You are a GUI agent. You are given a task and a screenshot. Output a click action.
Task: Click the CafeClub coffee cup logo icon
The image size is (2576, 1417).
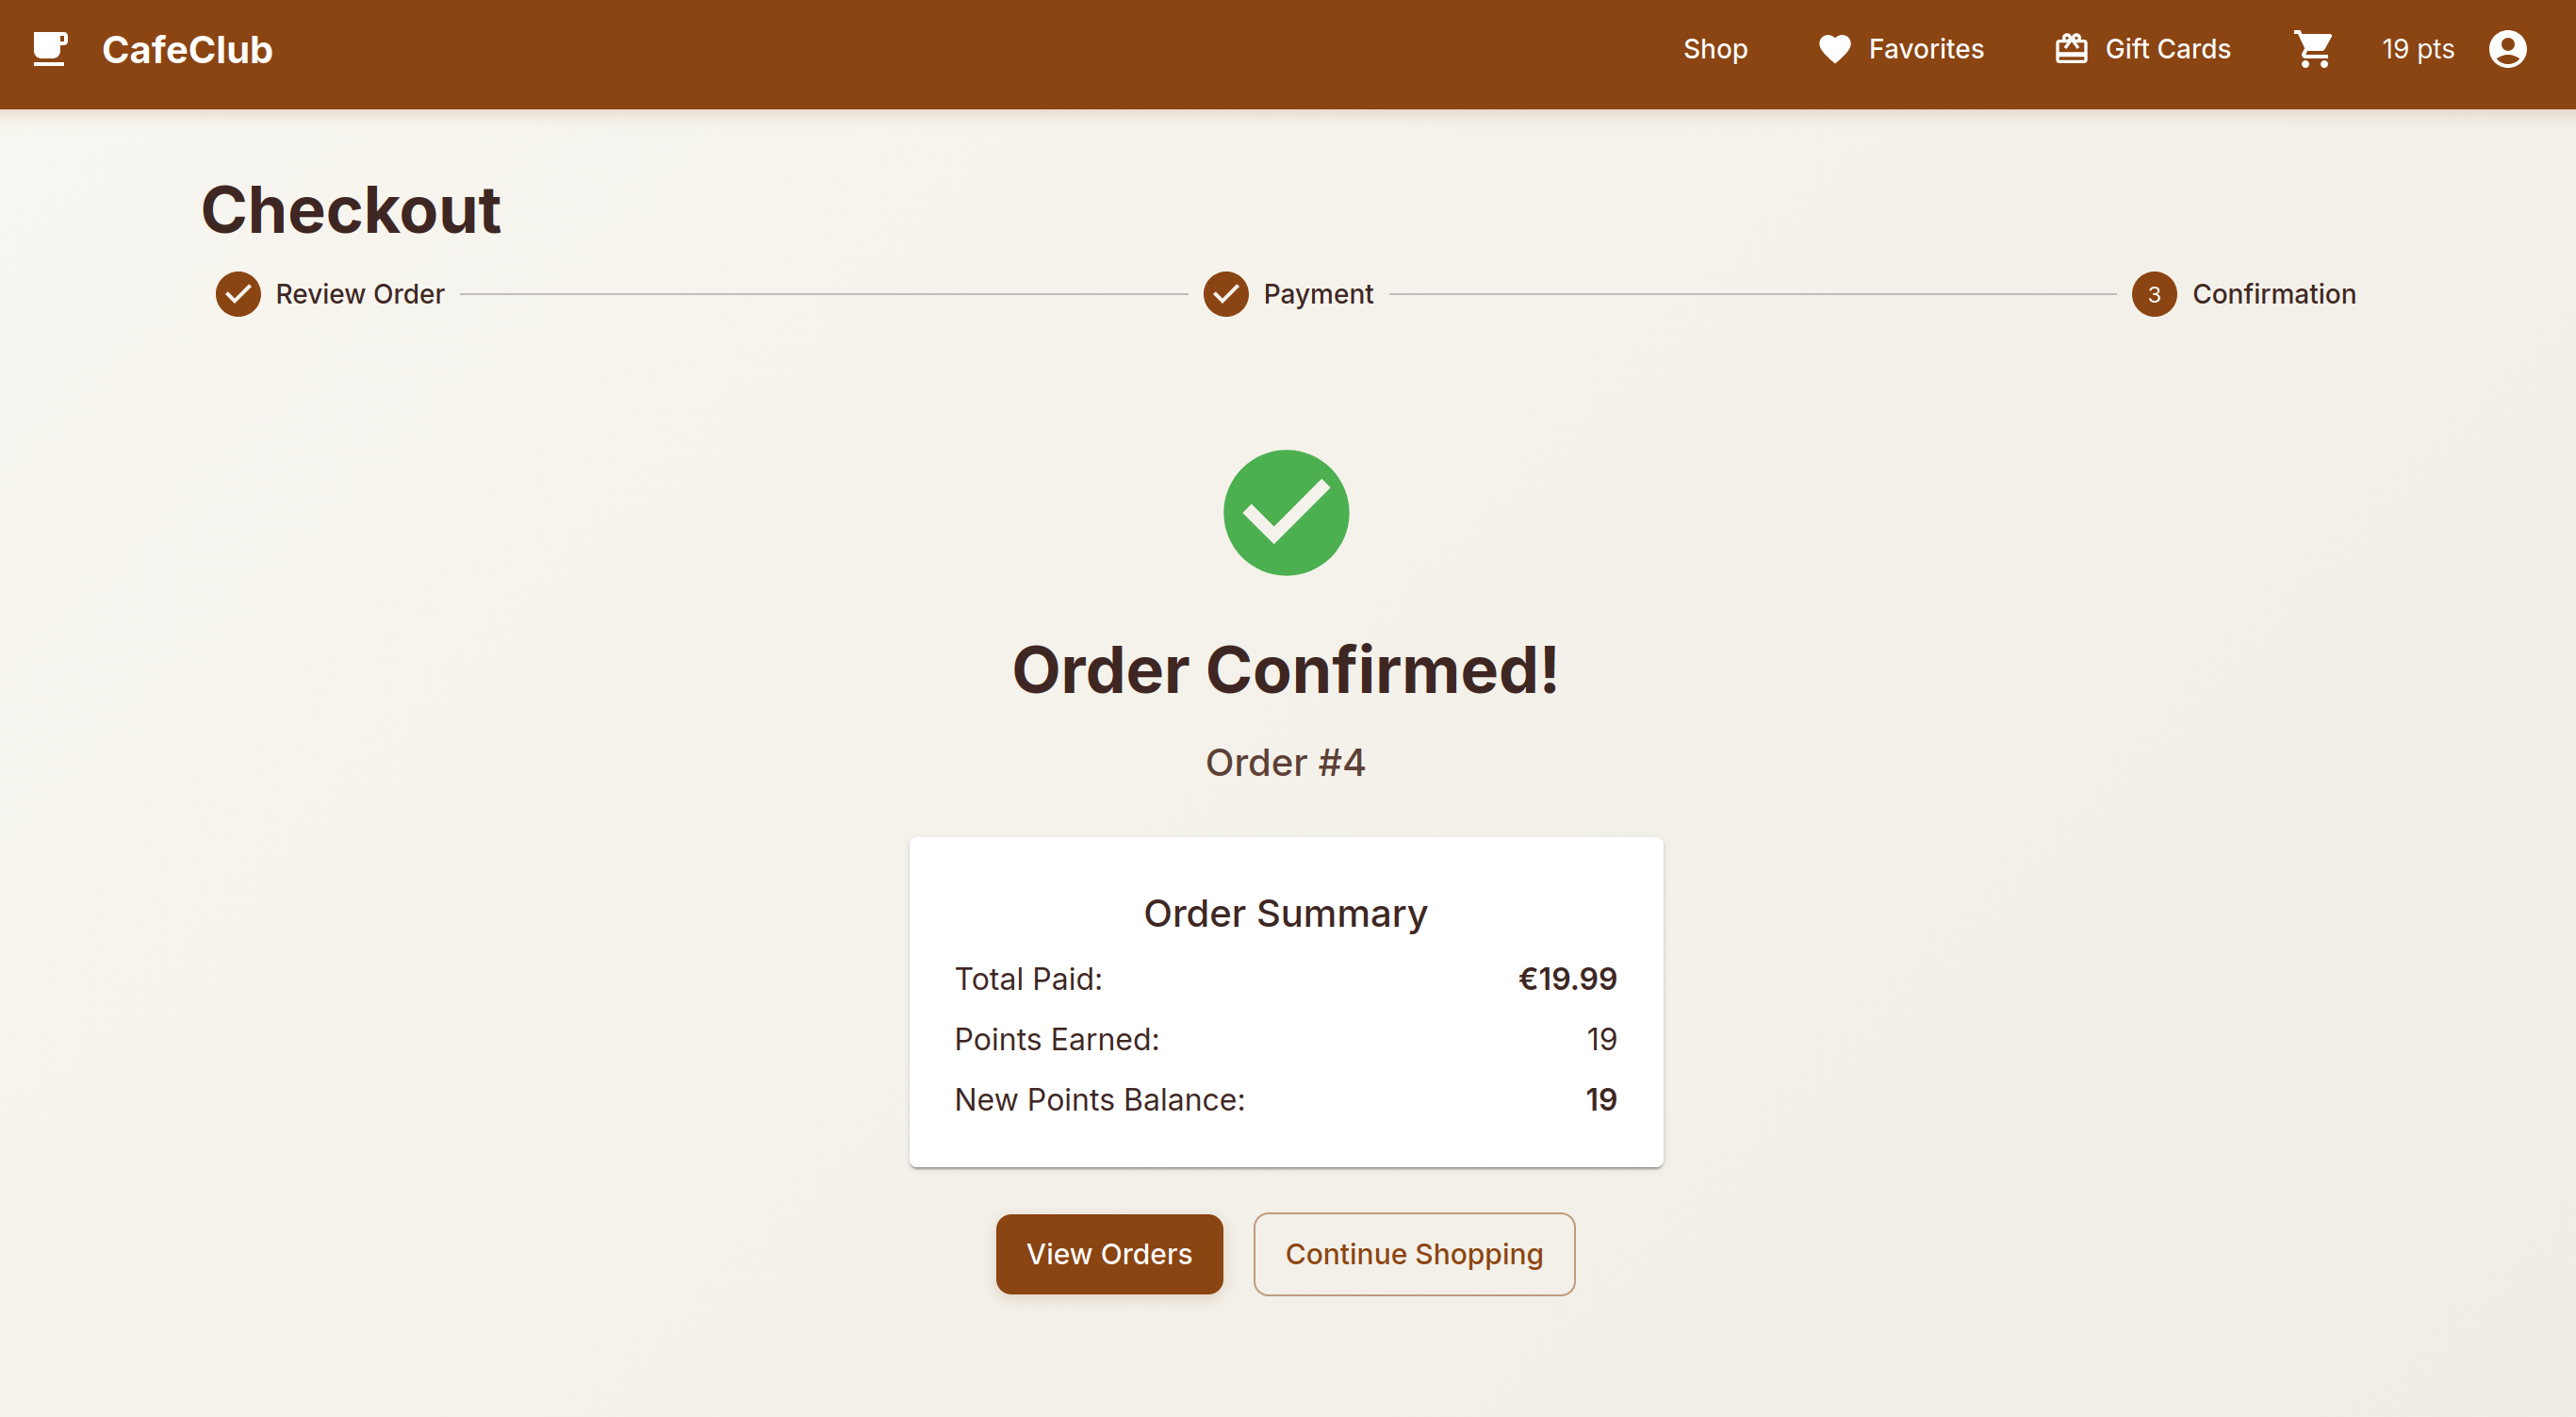pos(50,49)
